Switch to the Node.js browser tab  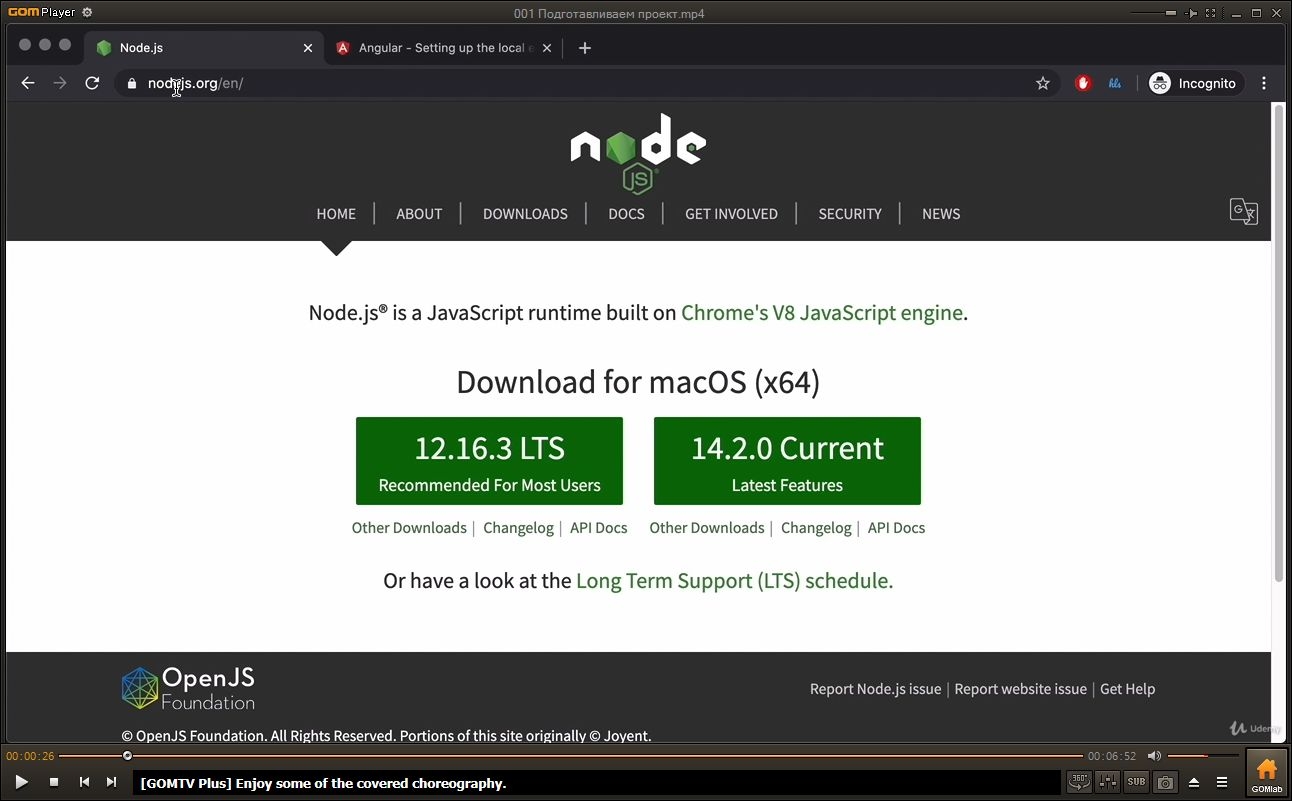point(204,48)
